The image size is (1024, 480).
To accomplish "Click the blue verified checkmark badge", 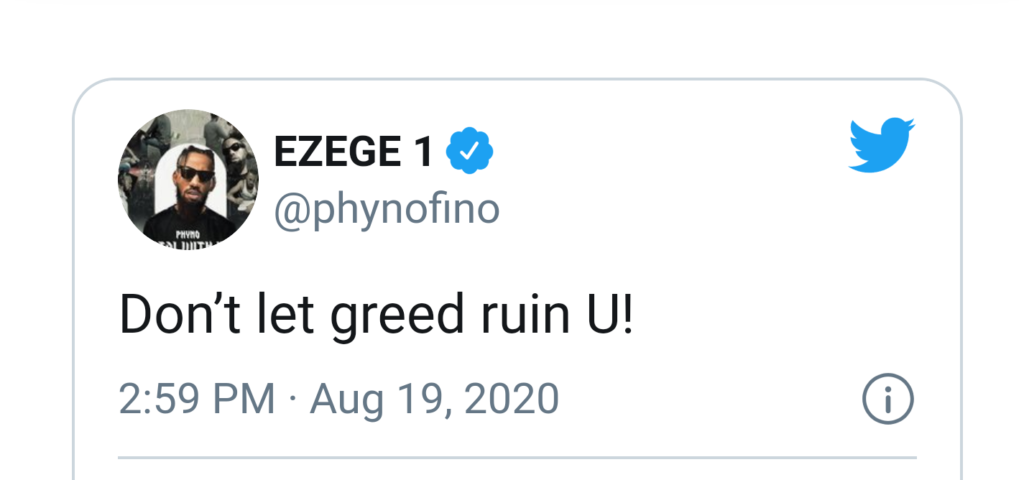I will click(x=468, y=152).
